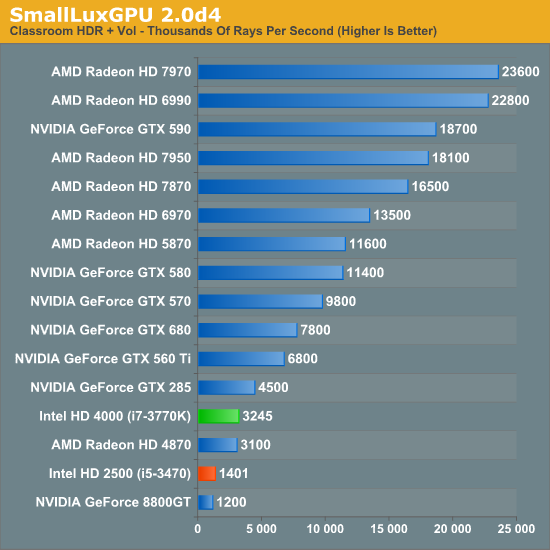The image size is (550, 550).
Task: Click the 10 000 axis tick label
Action: pos(325,529)
